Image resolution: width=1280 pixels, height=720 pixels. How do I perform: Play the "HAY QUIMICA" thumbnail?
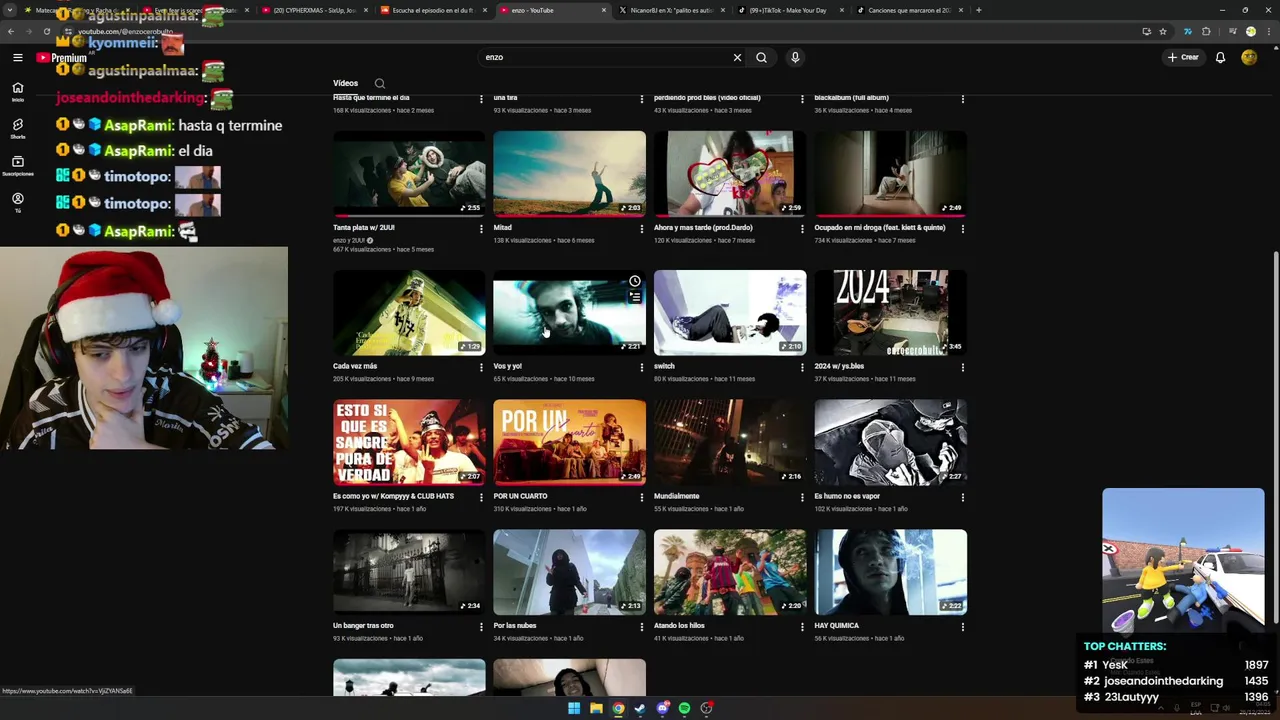(890, 572)
